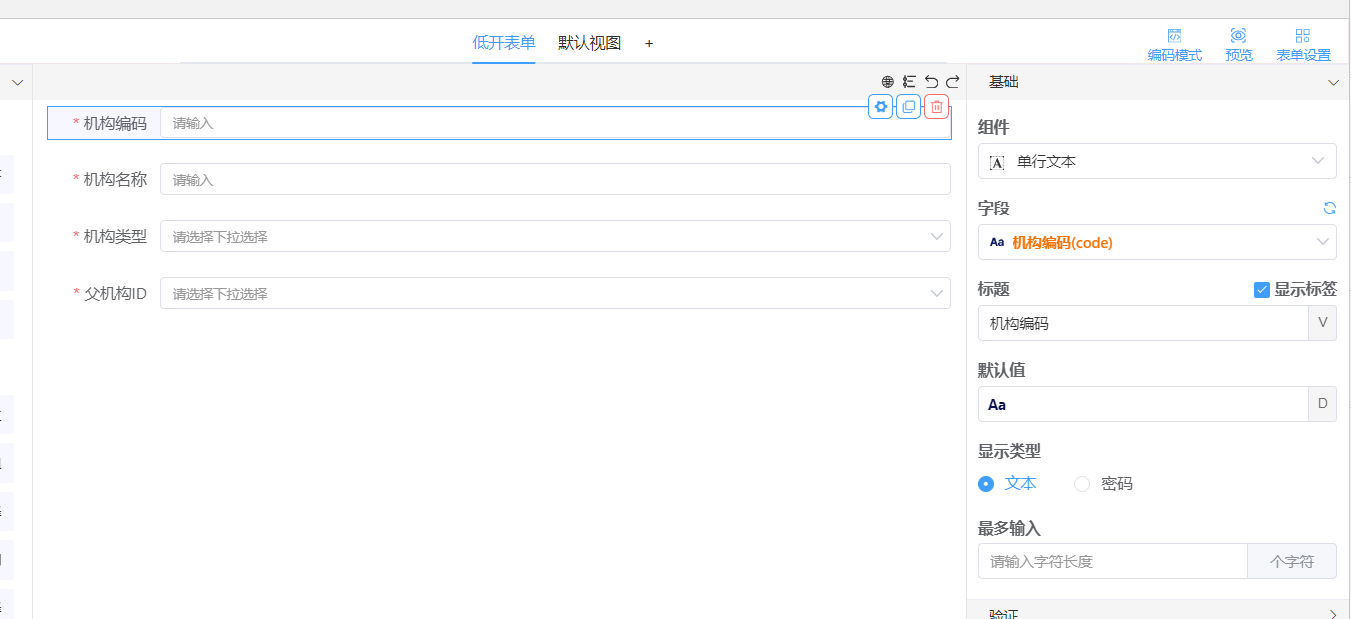Click the 最多输入 character length field
This screenshot has width=1351, height=619.
[x=1112, y=562]
